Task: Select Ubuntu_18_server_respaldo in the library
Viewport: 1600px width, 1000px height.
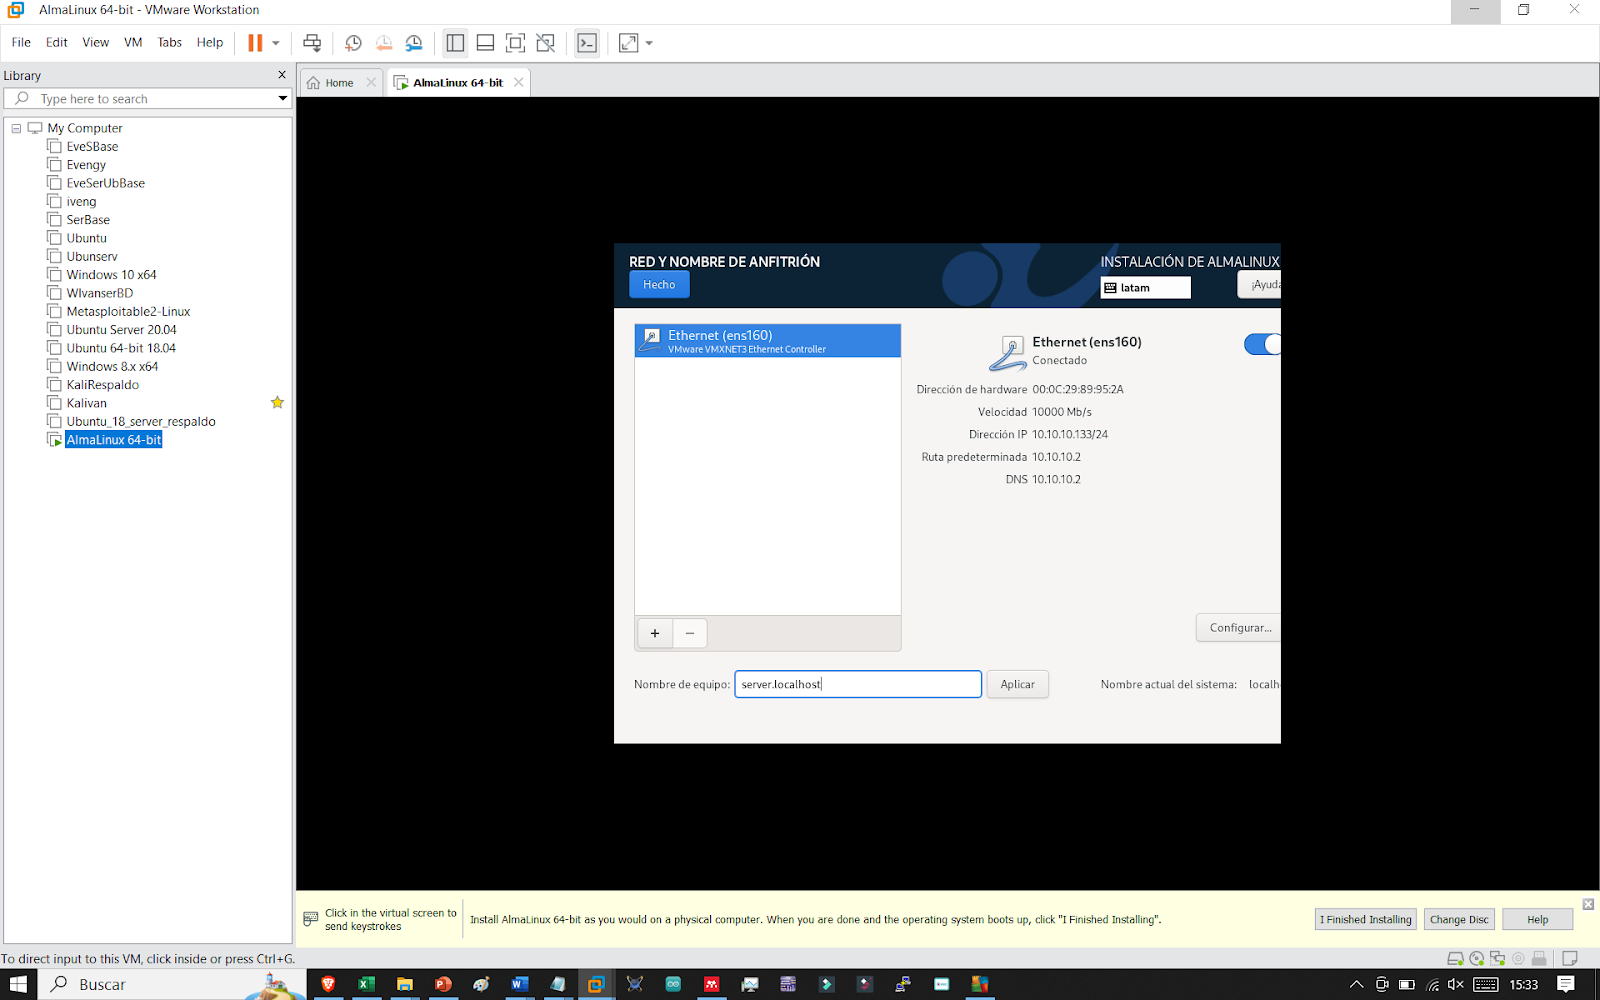Action: point(141,422)
